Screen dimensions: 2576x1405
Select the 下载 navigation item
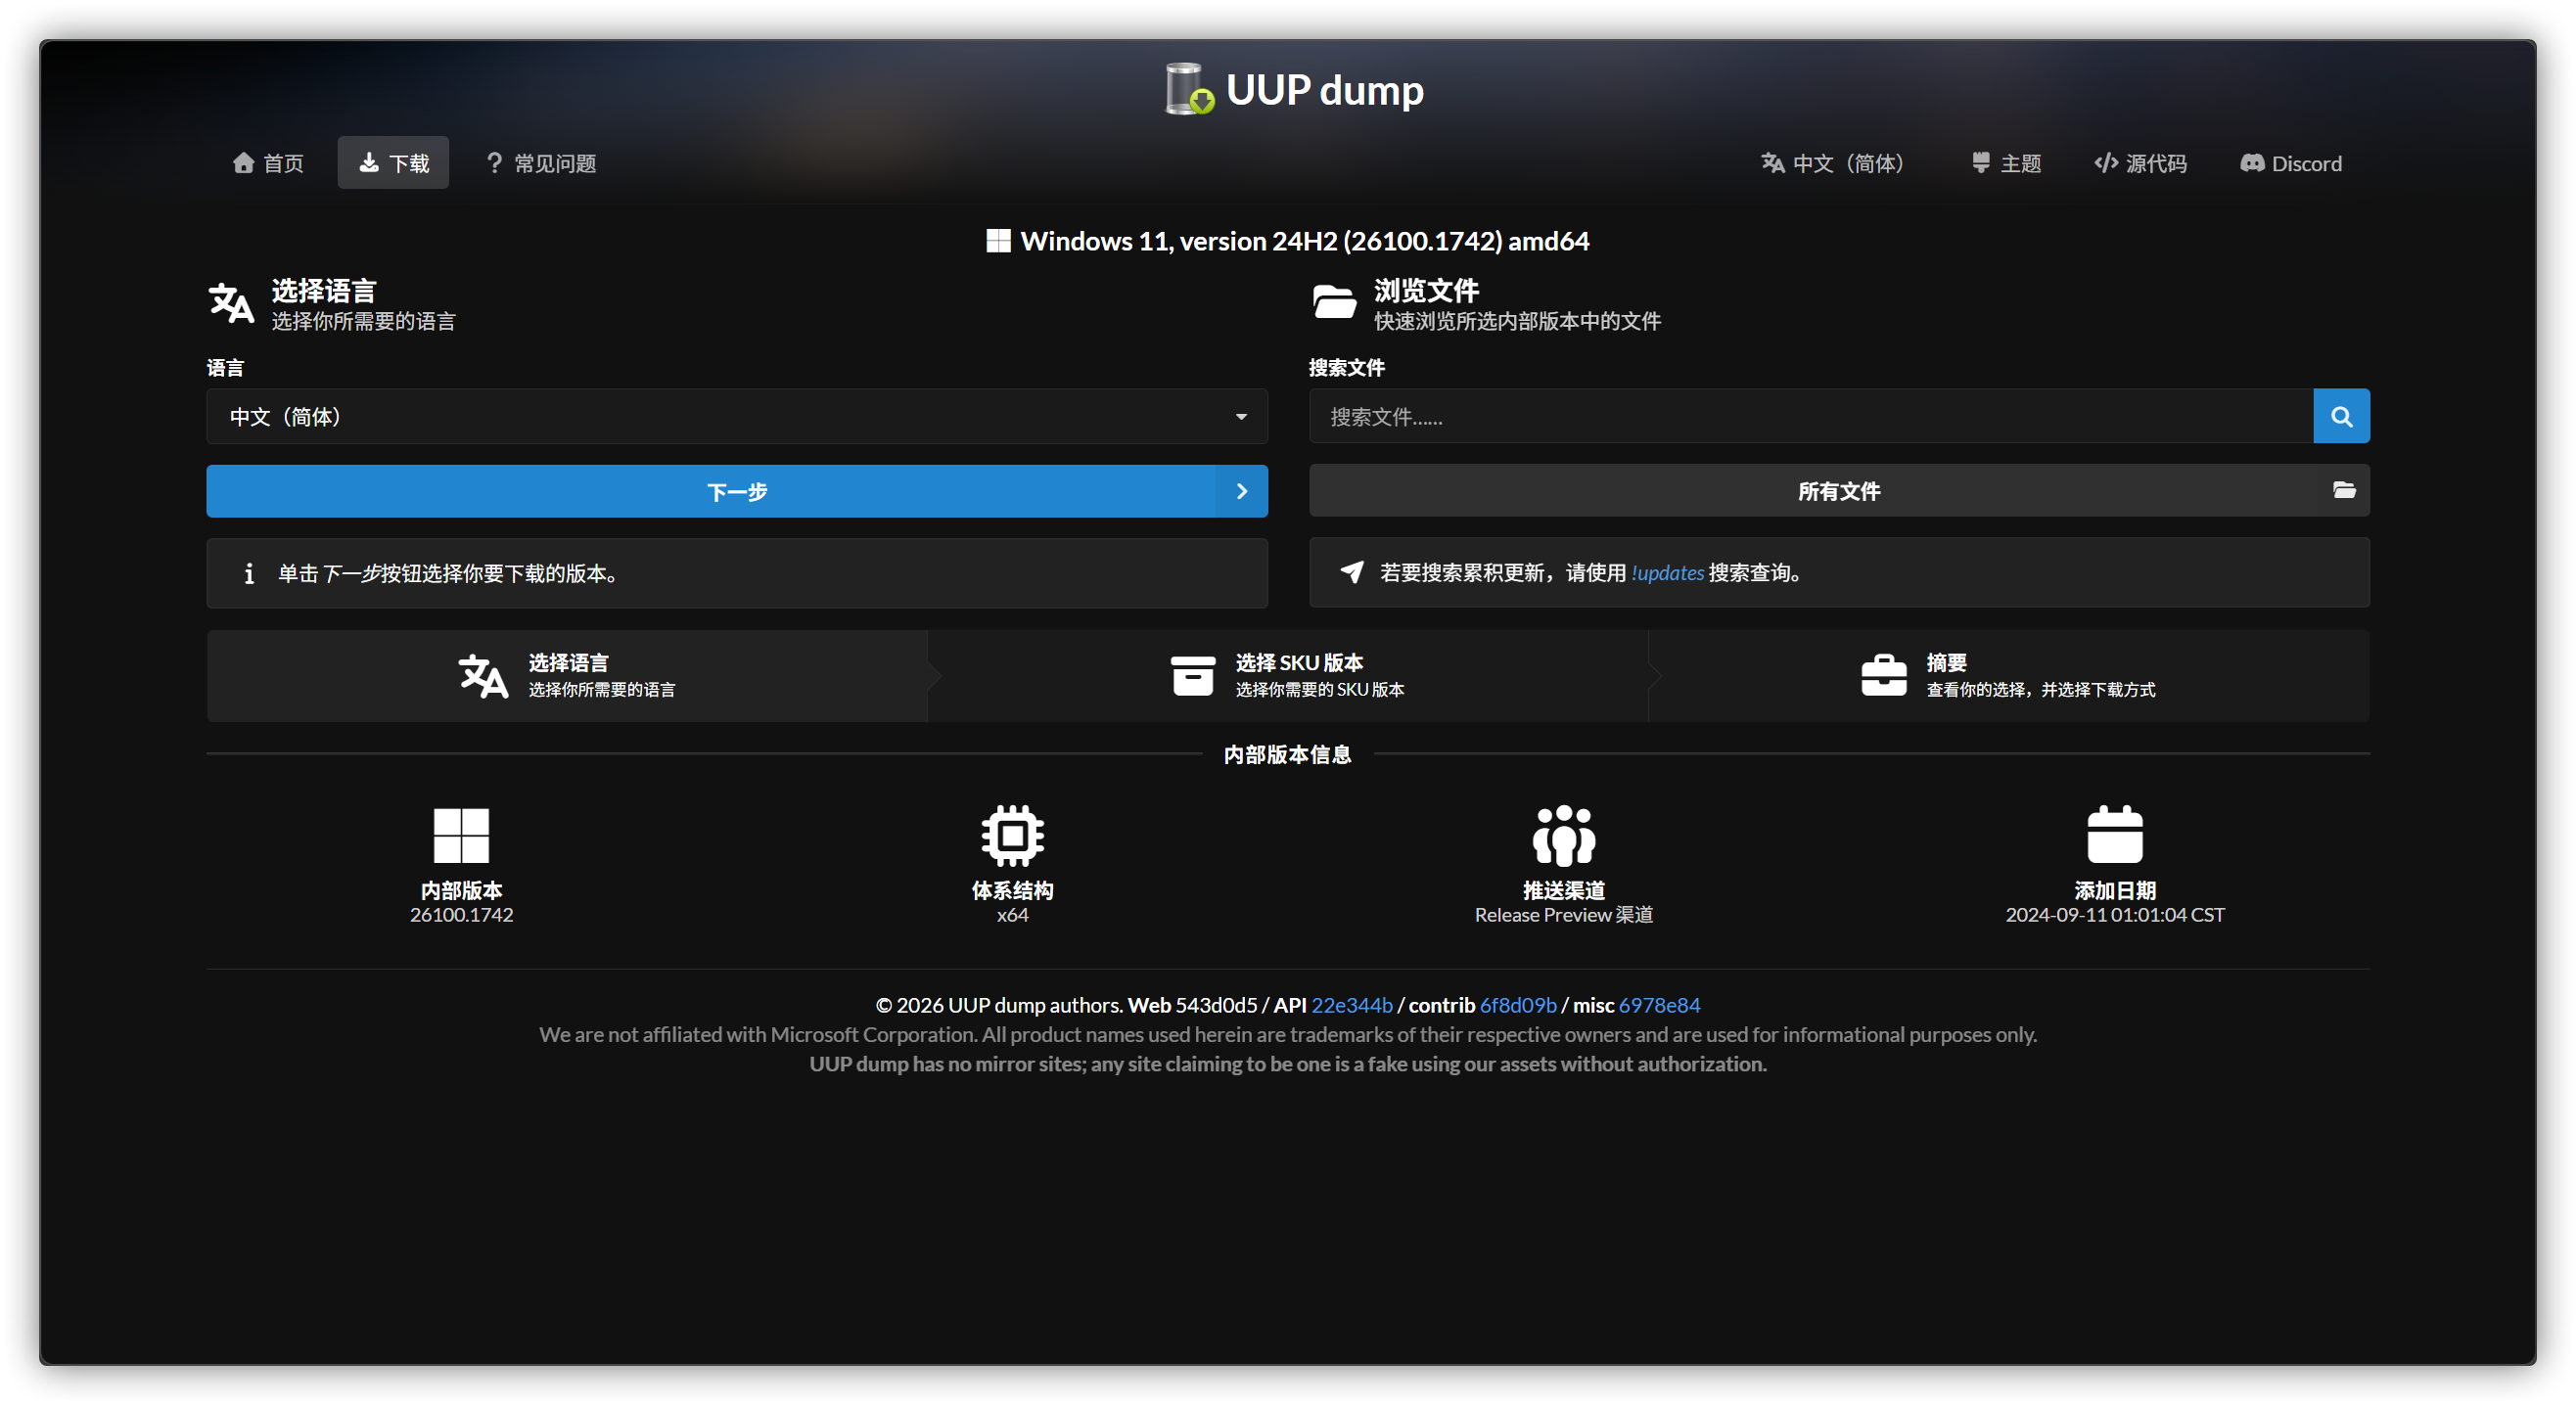(x=393, y=163)
